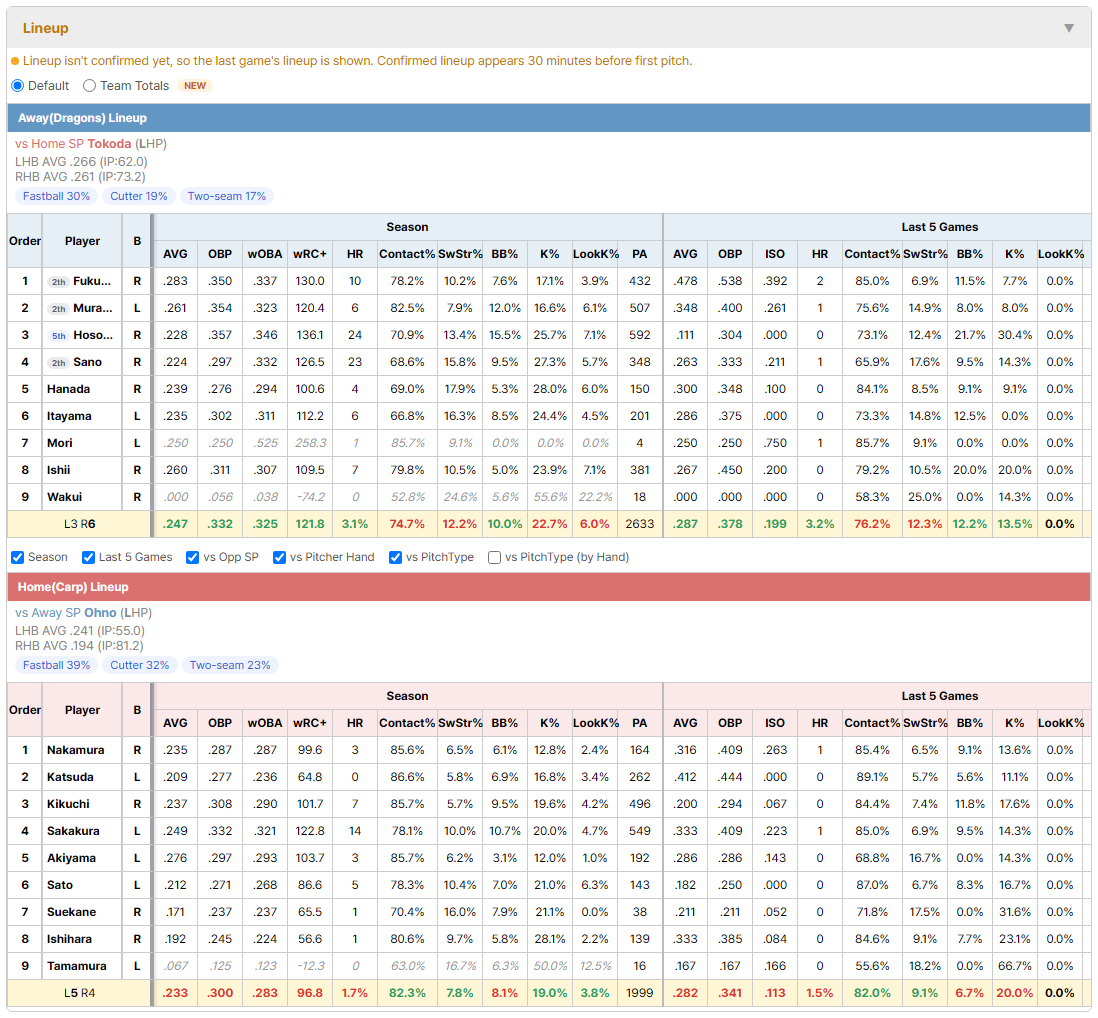Click the 2th badge beside Fuku...
1098x1018 pixels.
[59, 281]
